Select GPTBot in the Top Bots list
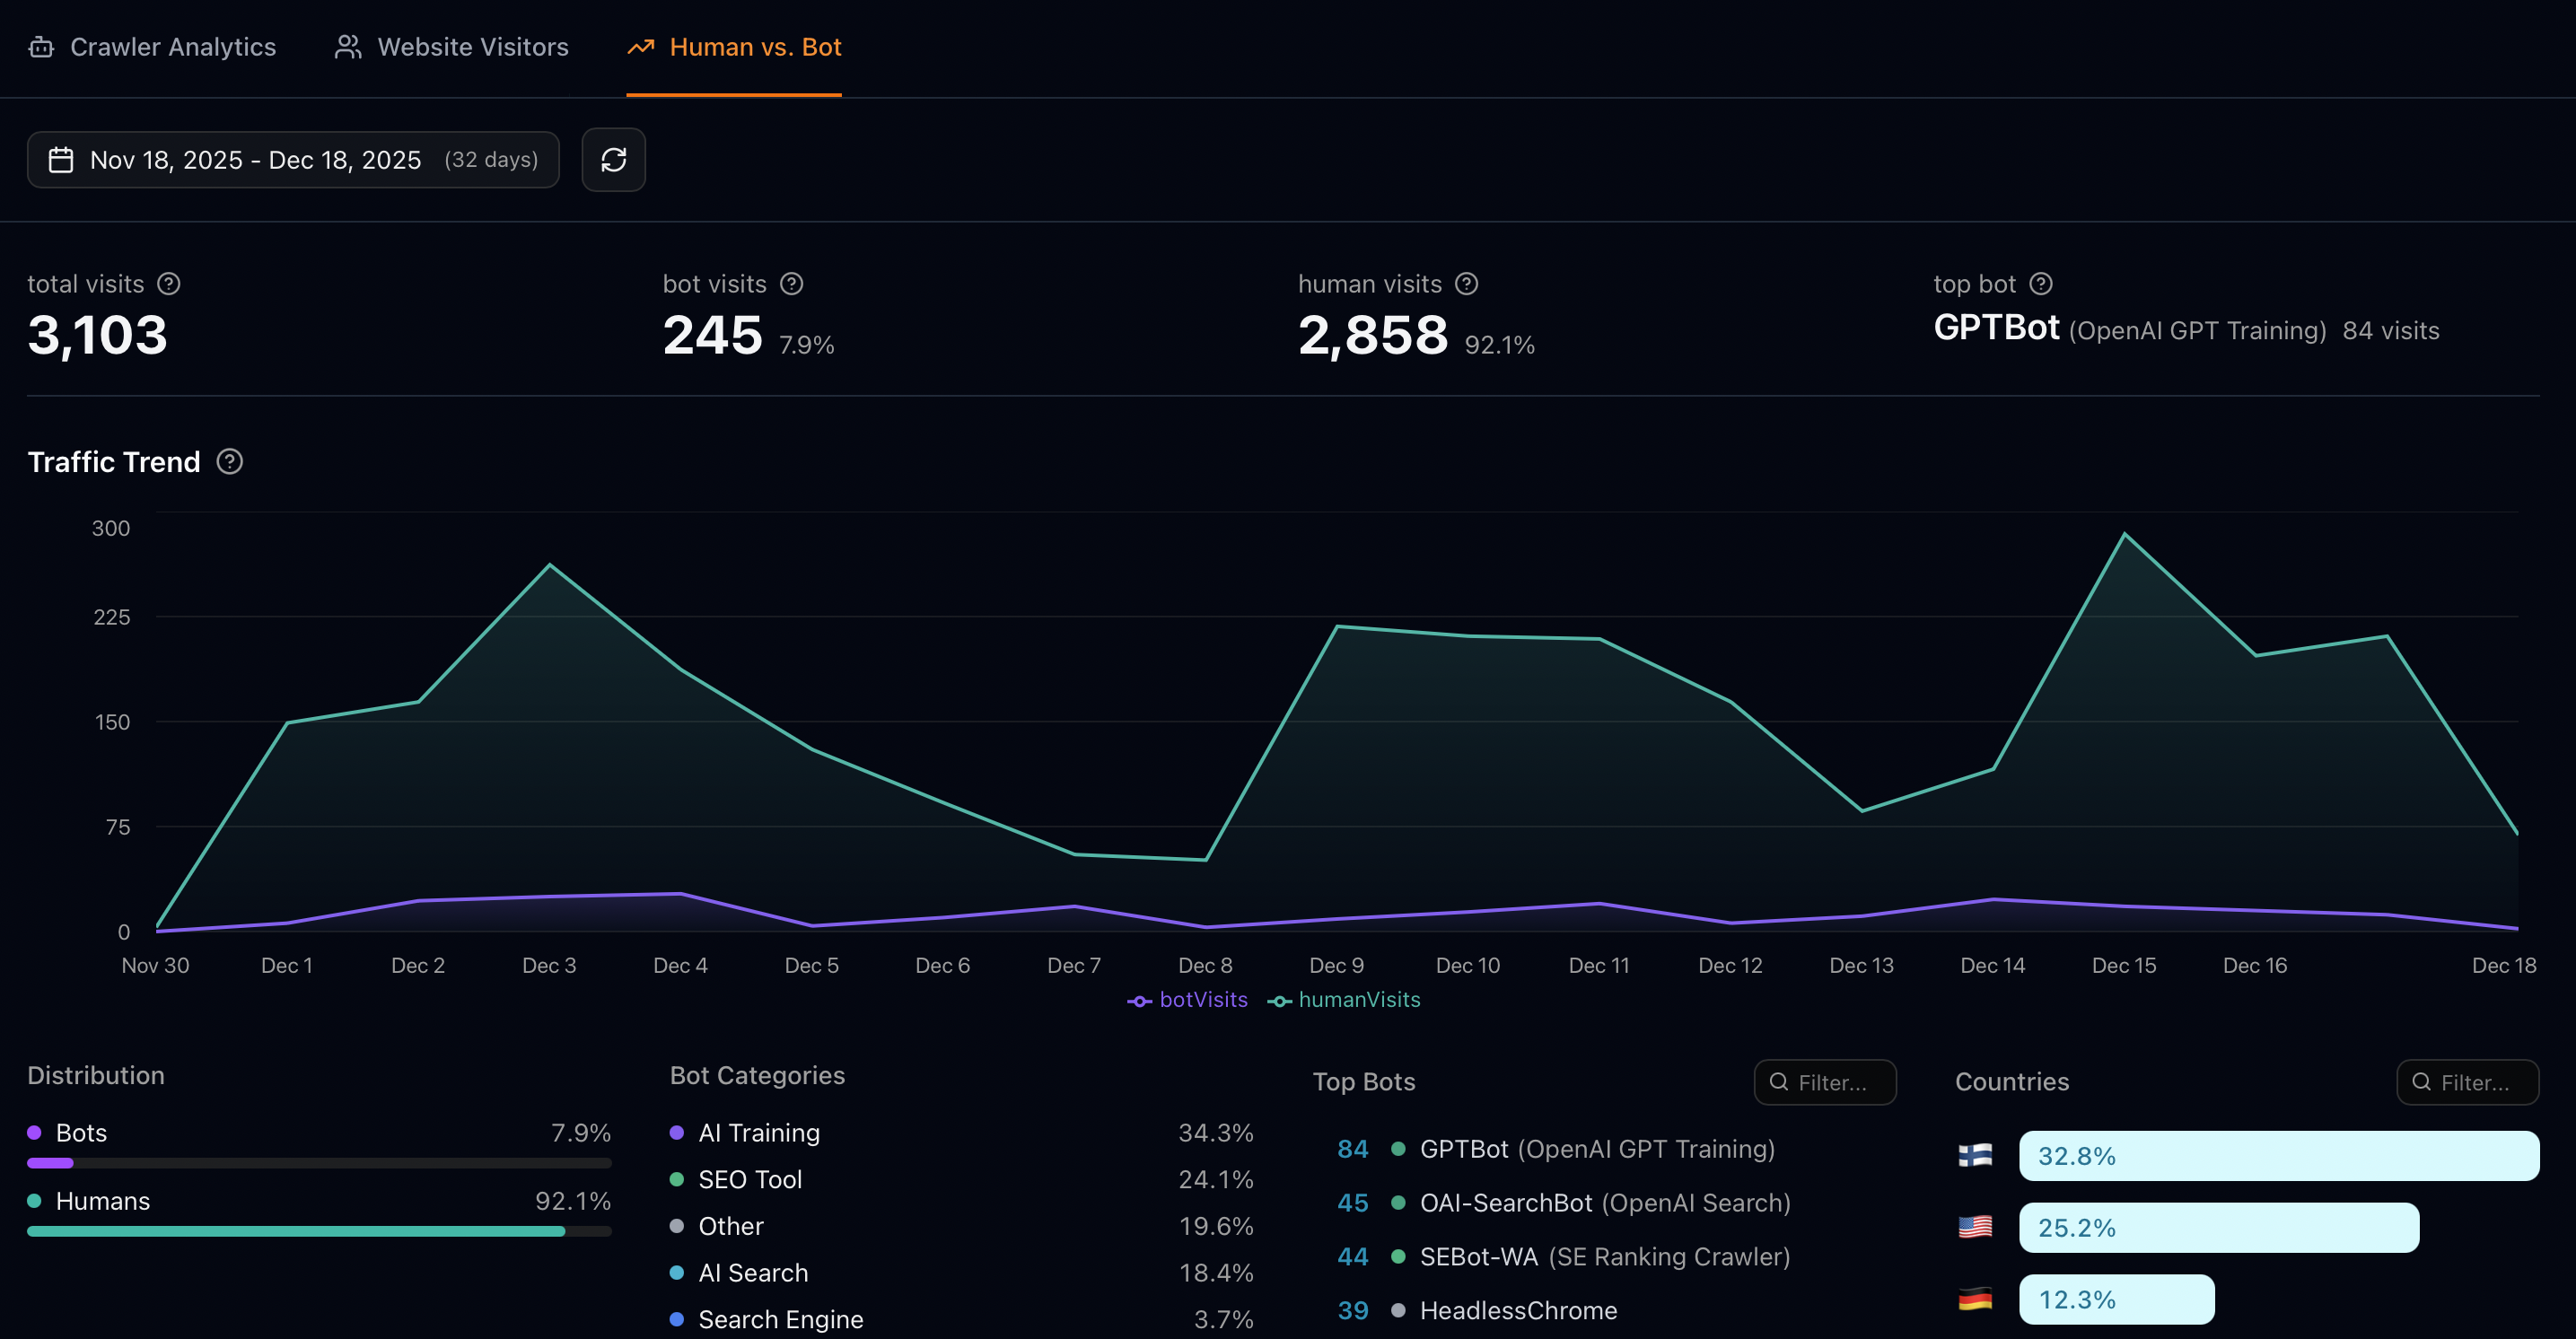 (1597, 1149)
